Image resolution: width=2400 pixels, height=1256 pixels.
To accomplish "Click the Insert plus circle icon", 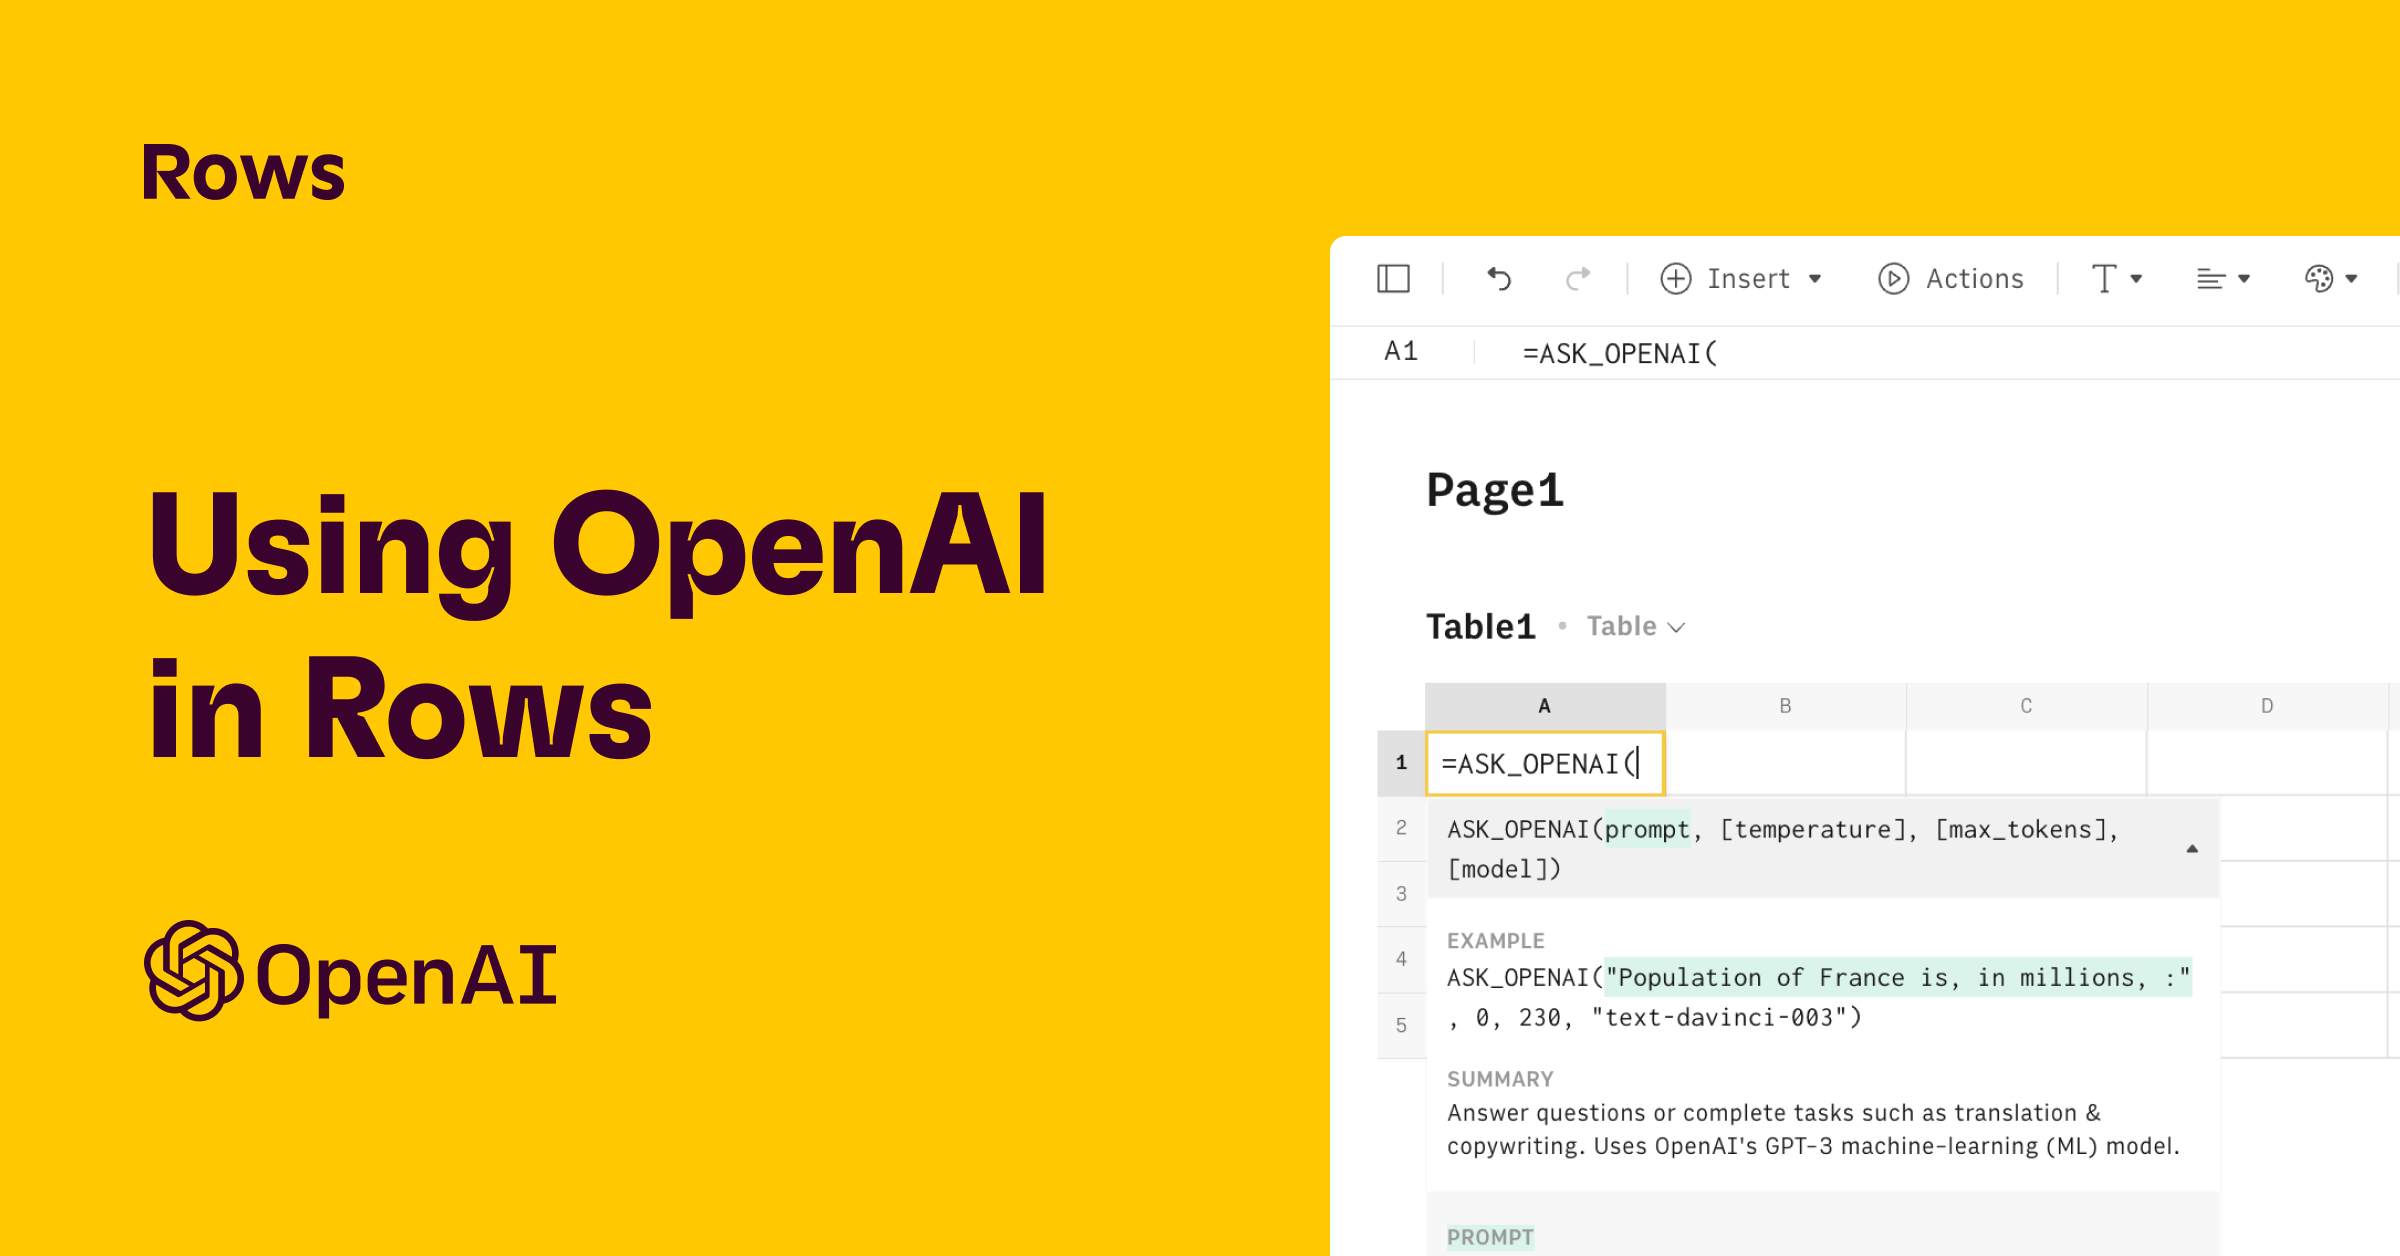I will point(1676,278).
